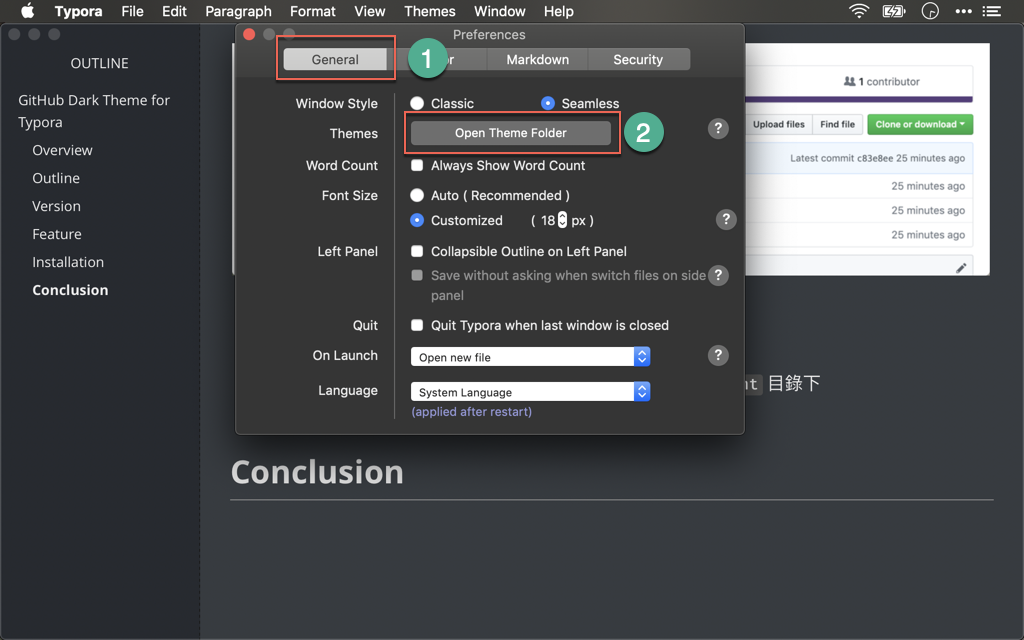The height and width of the screenshot is (640, 1024).
Task: Select Seamless window style
Action: [548, 103]
